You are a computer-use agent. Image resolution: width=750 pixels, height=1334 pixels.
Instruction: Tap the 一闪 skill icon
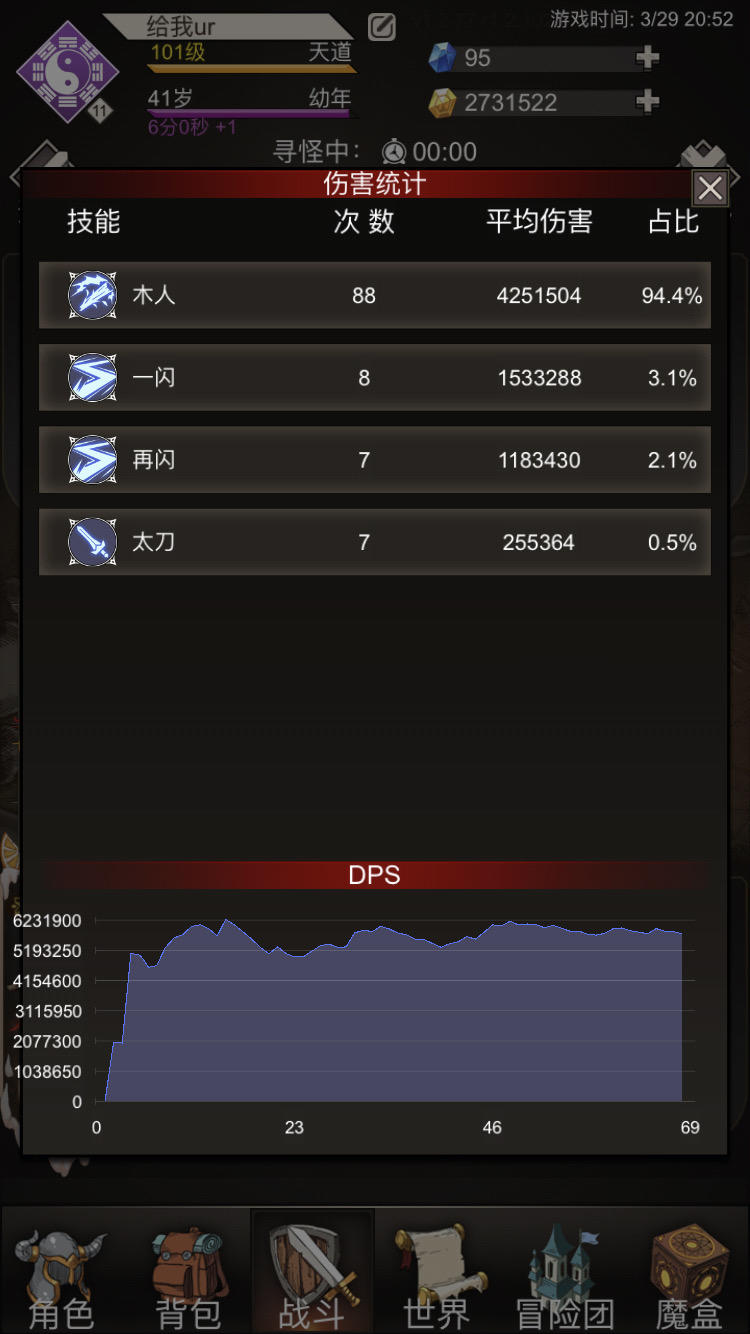click(x=92, y=377)
